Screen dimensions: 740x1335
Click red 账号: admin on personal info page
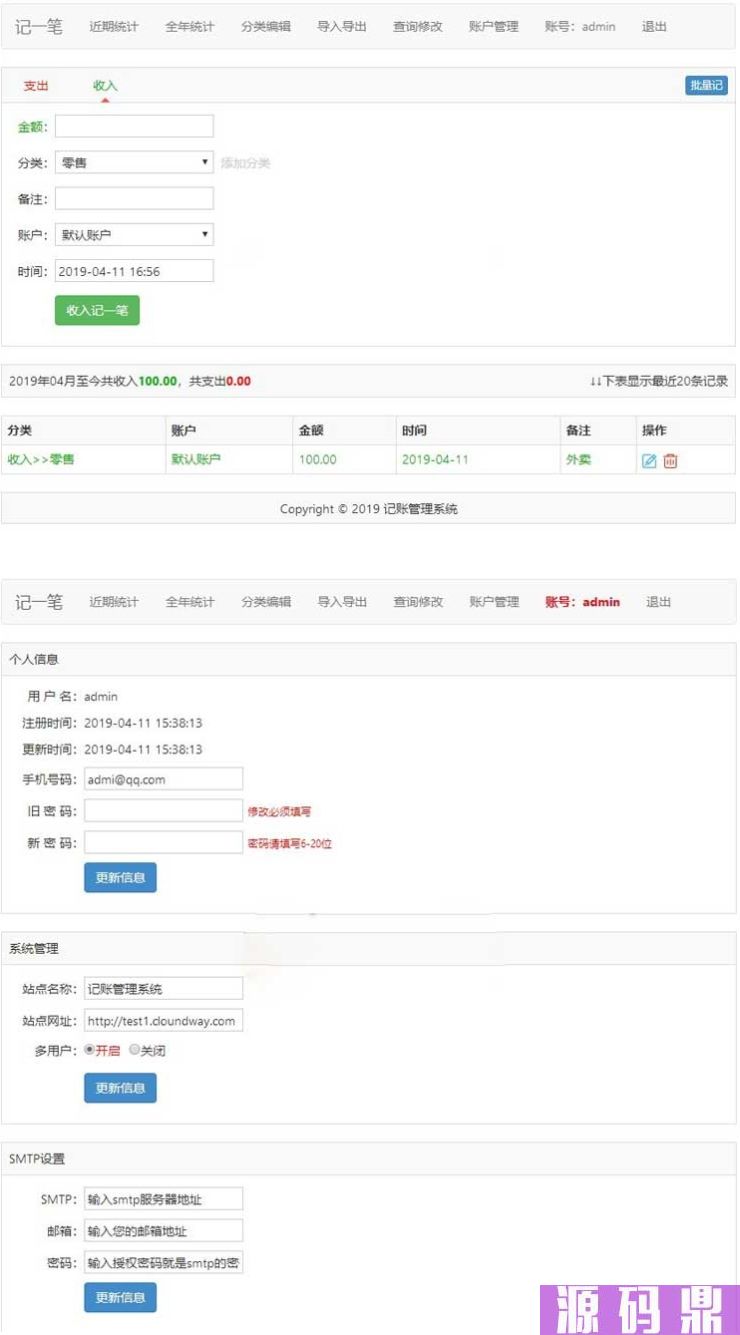[x=582, y=602]
